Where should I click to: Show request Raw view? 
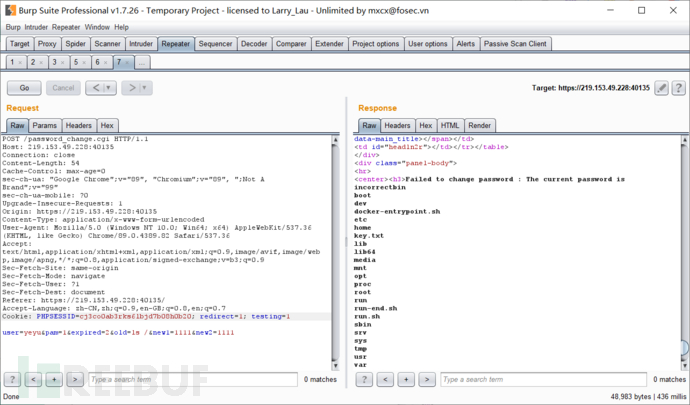pyautogui.click(x=18, y=125)
